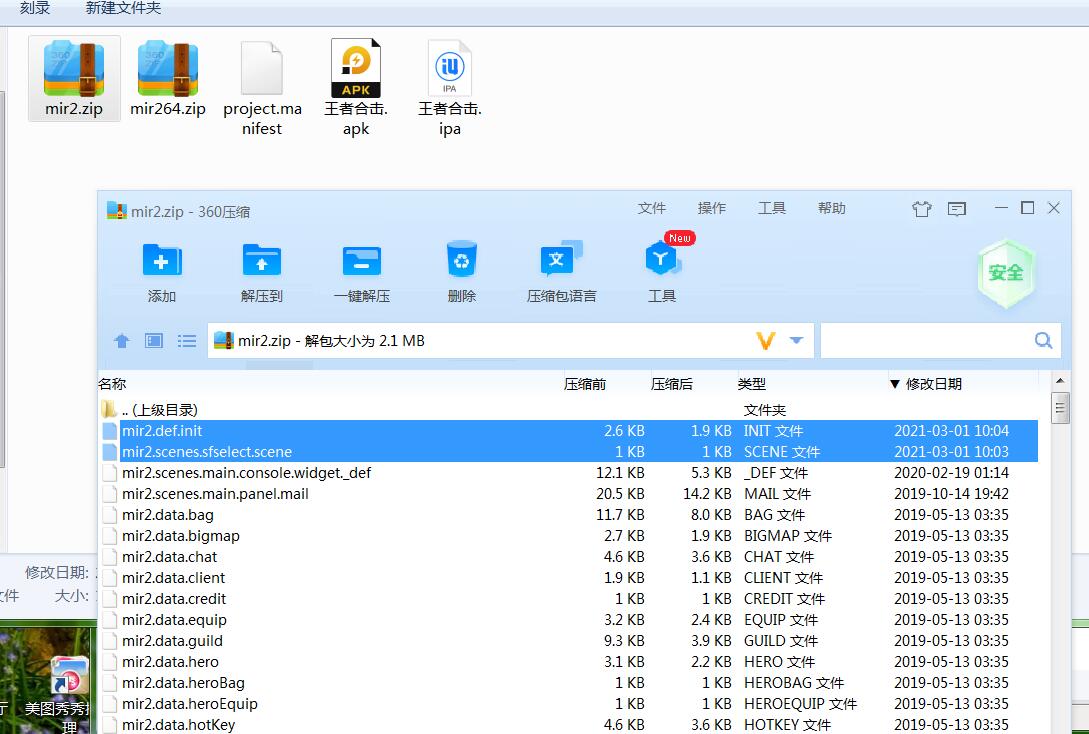Click the search magnifier icon
1089x734 pixels.
[x=1043, y=341]
